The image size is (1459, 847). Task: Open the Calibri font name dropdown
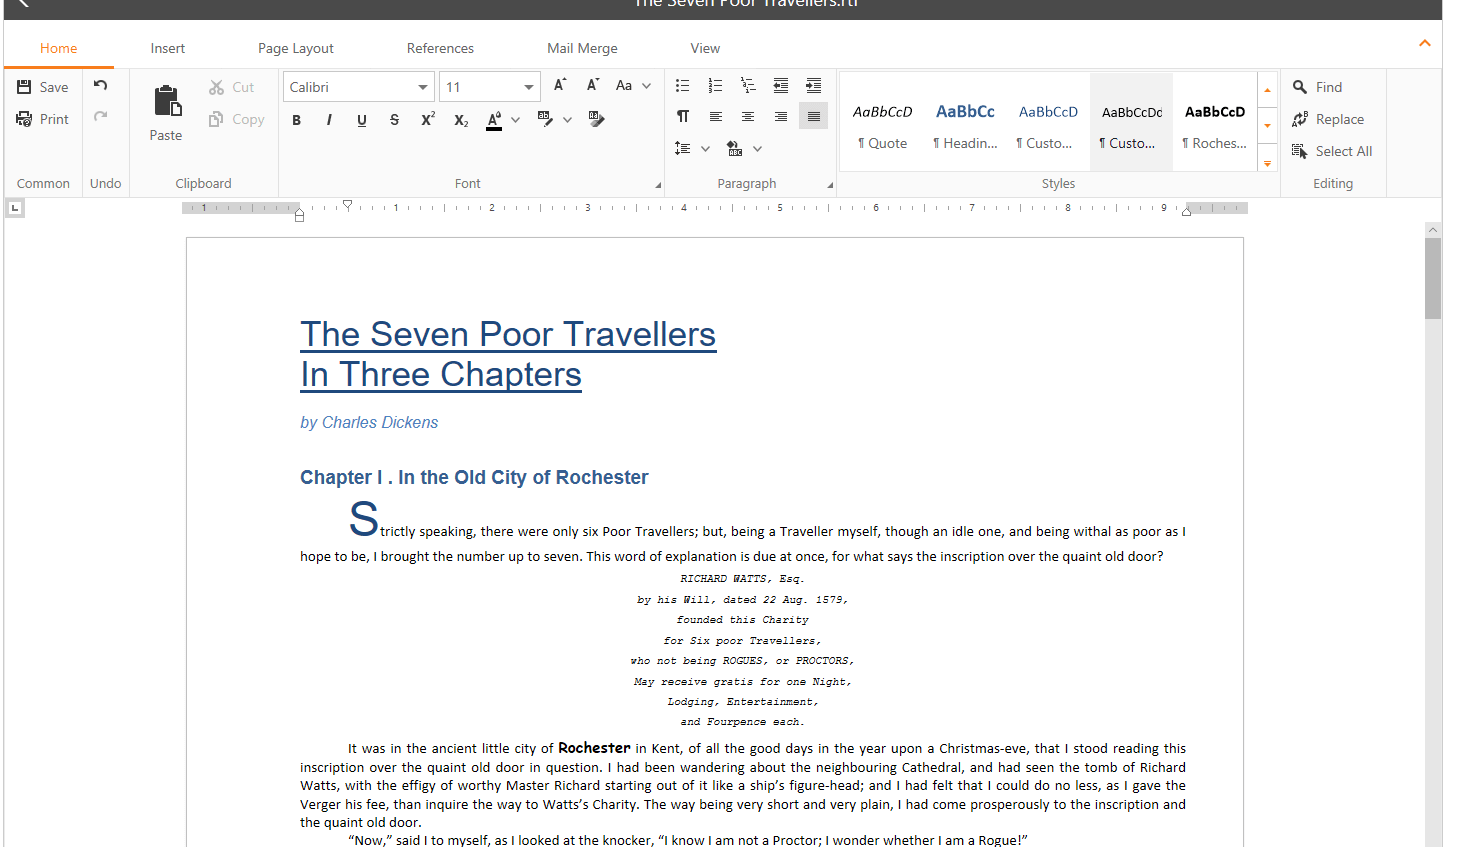[x=423, y=87]
